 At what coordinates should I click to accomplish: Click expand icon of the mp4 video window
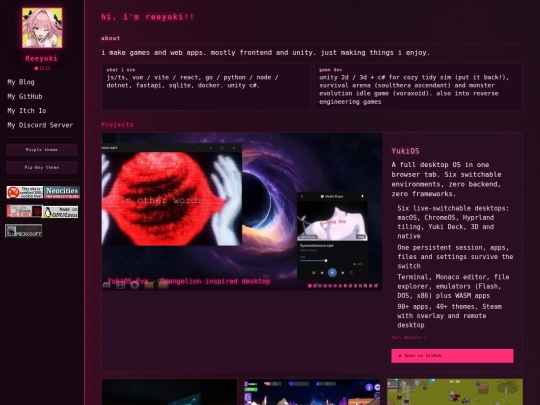click(x=211, y=148)
